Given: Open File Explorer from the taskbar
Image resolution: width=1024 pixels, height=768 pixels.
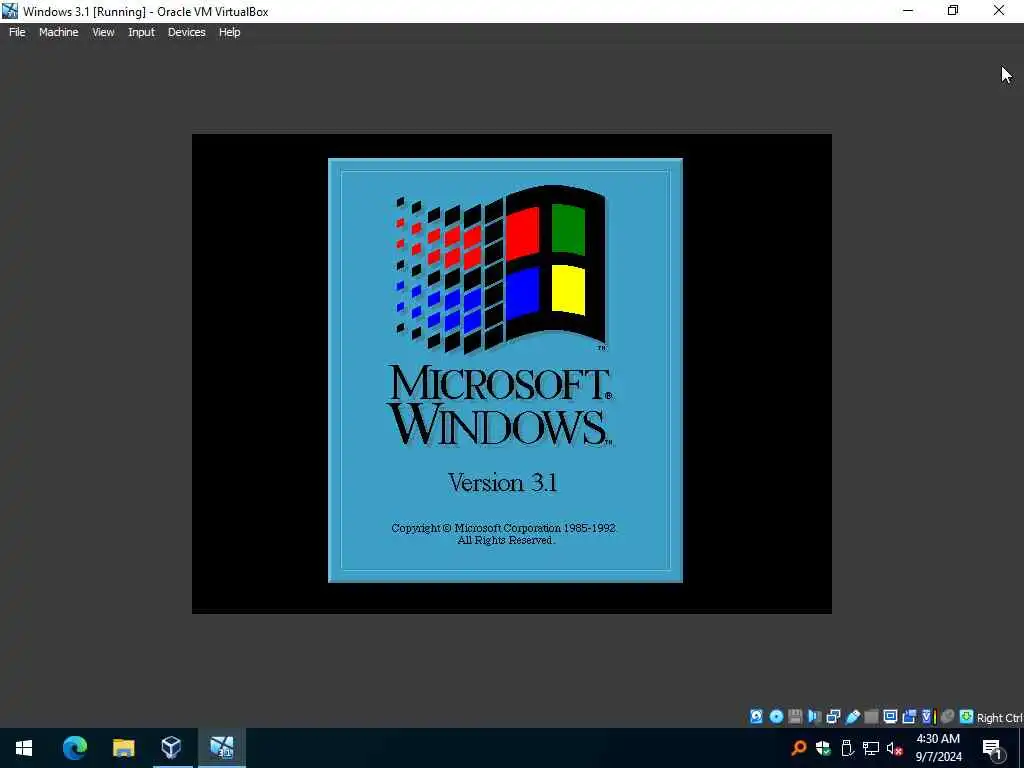Looking at the screenshot, I should [123, 748].
